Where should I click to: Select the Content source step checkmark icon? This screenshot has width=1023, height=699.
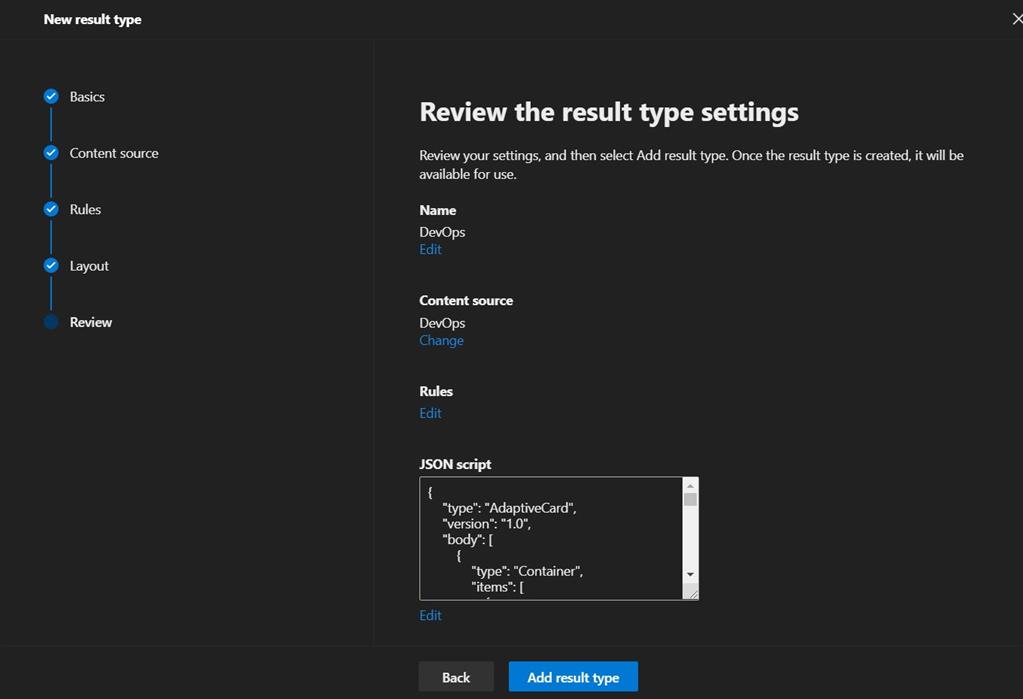pyautogui.click(x=50, y=152)
